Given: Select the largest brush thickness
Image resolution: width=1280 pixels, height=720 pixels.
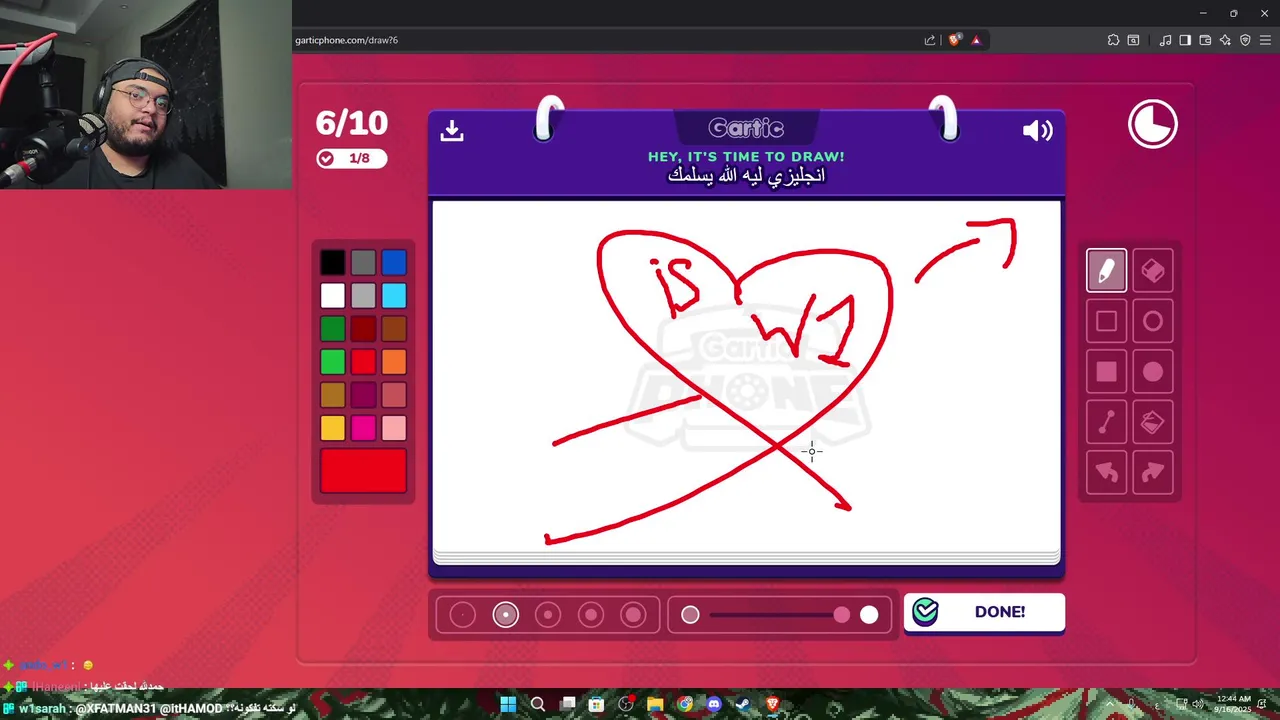Looking at the screenshot, I should tap(633, 615).
